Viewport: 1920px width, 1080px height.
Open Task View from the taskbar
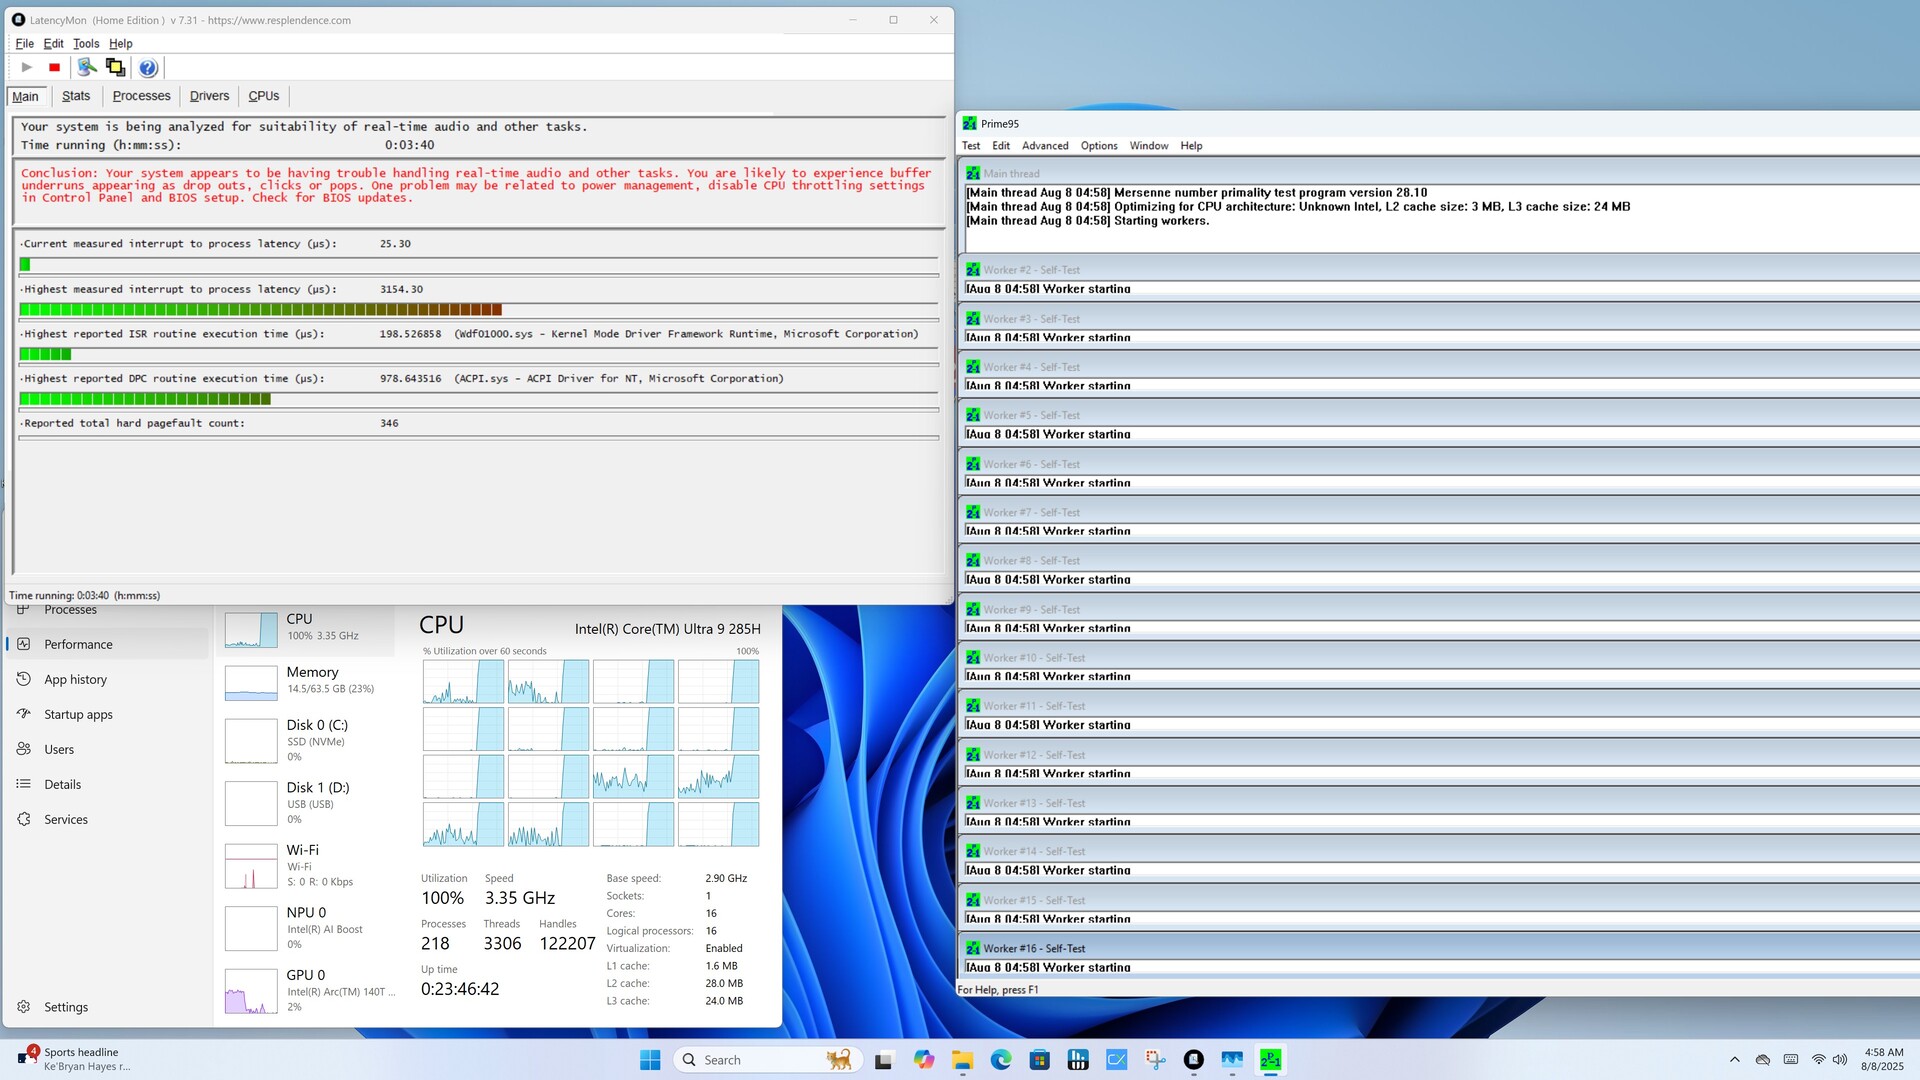click(883, 1060)
